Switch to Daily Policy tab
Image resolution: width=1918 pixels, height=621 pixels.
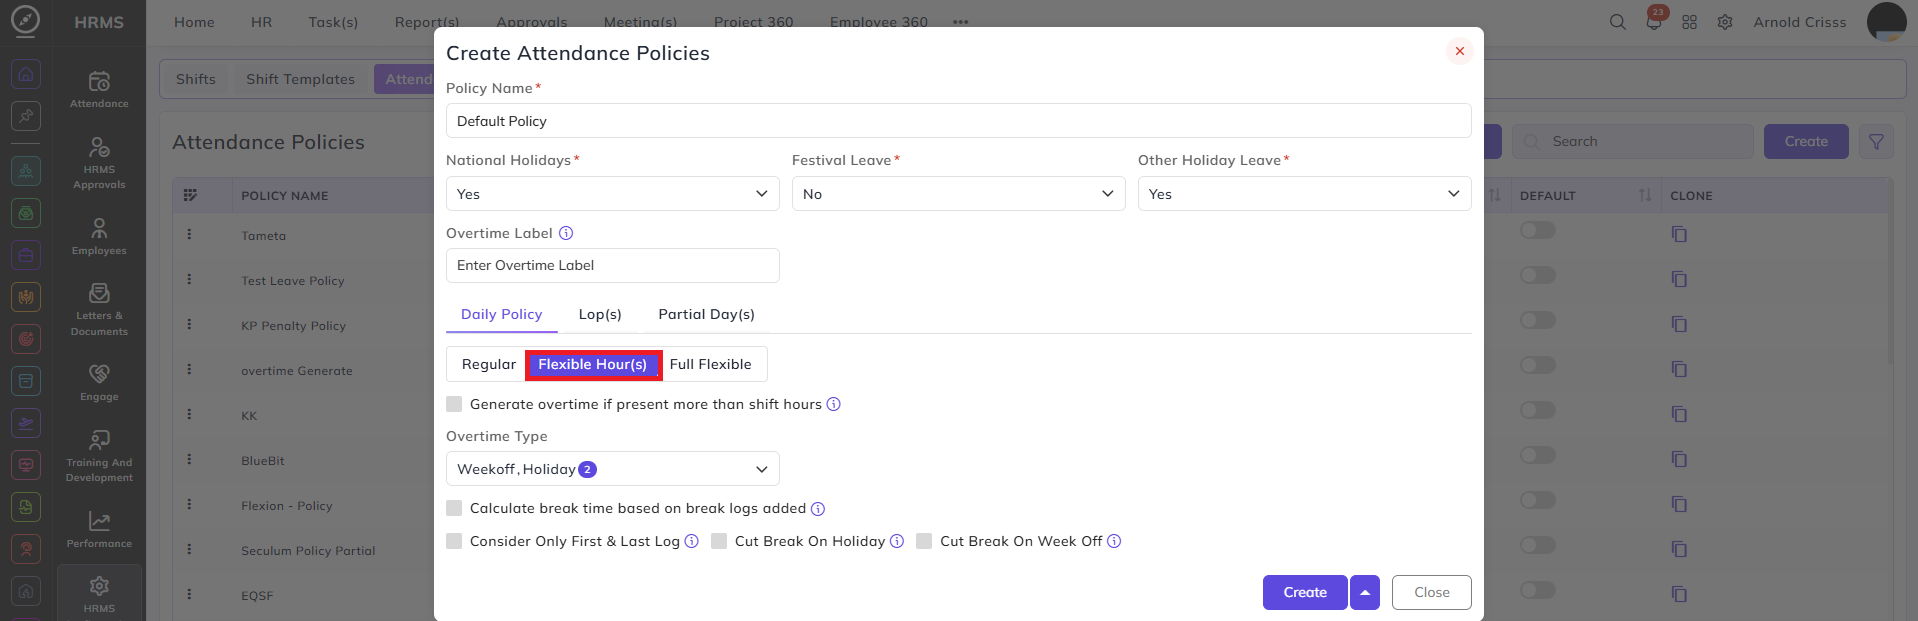501,314
